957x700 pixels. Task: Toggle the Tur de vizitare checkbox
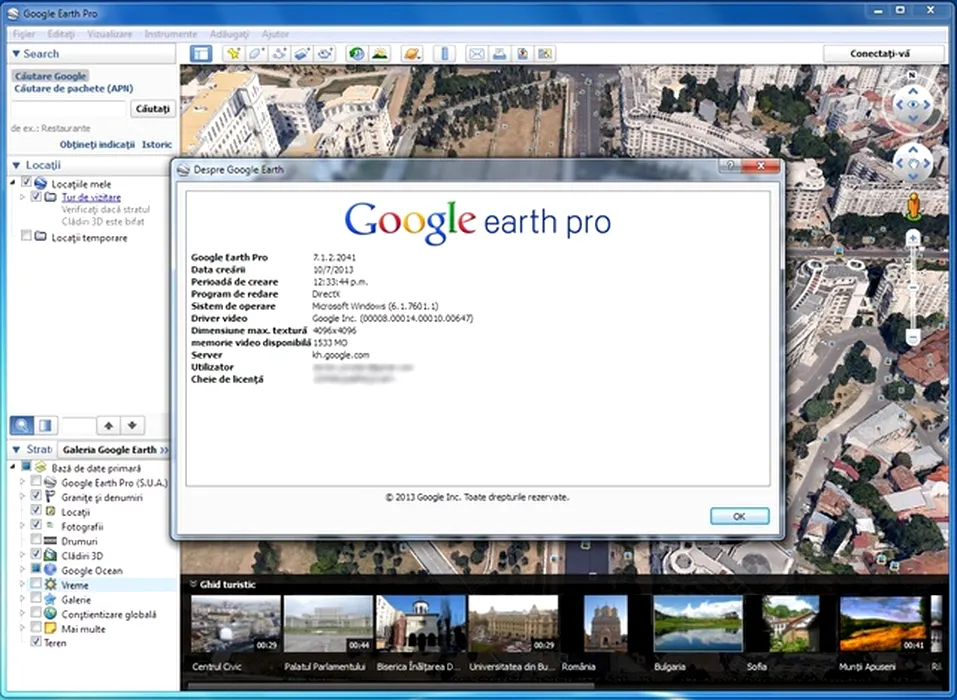point(36,197)
